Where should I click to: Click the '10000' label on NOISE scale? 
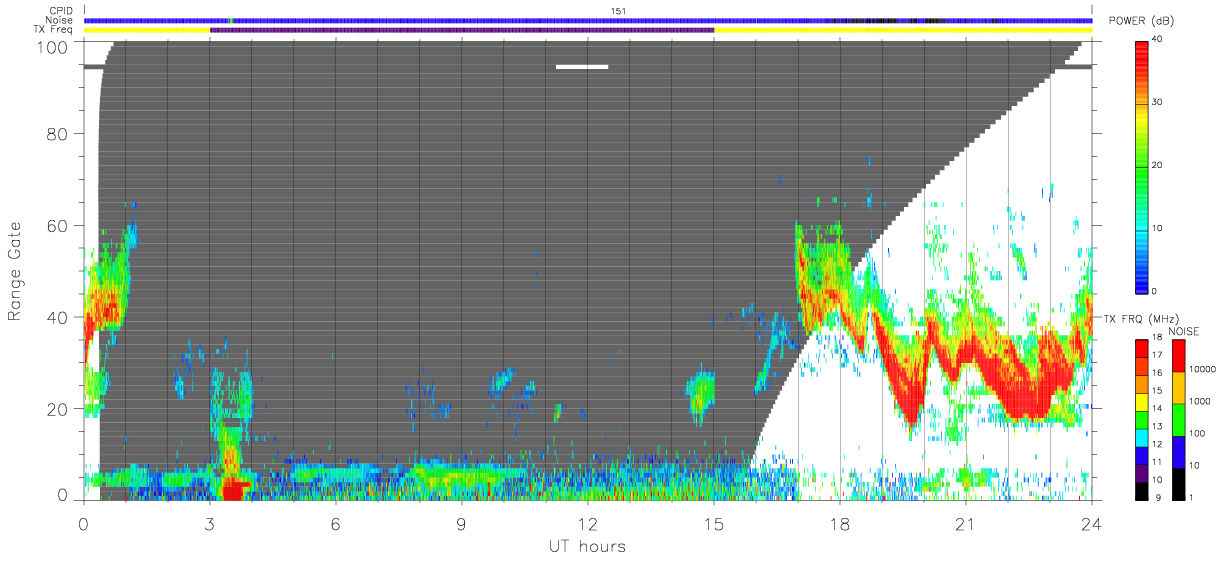point(1203,369)
